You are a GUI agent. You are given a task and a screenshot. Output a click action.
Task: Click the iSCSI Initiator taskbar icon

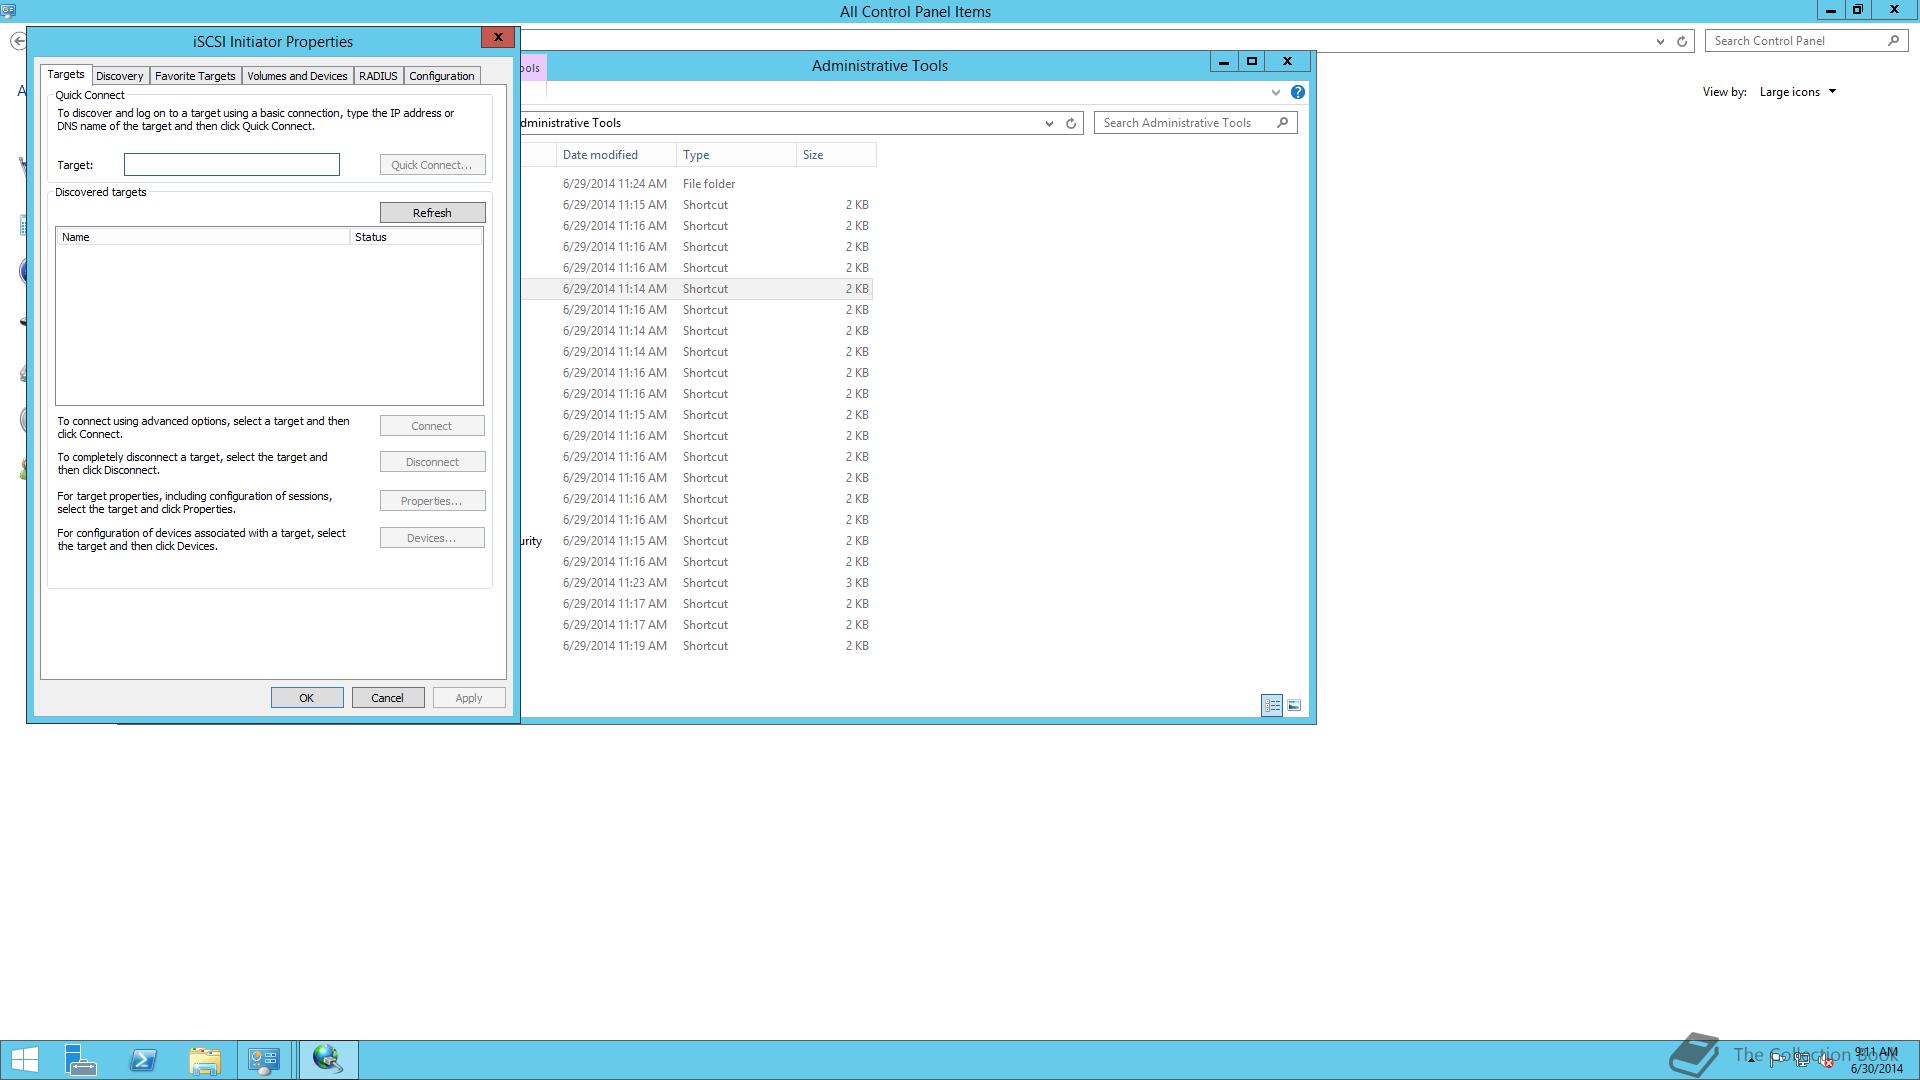coord(328,1059)
